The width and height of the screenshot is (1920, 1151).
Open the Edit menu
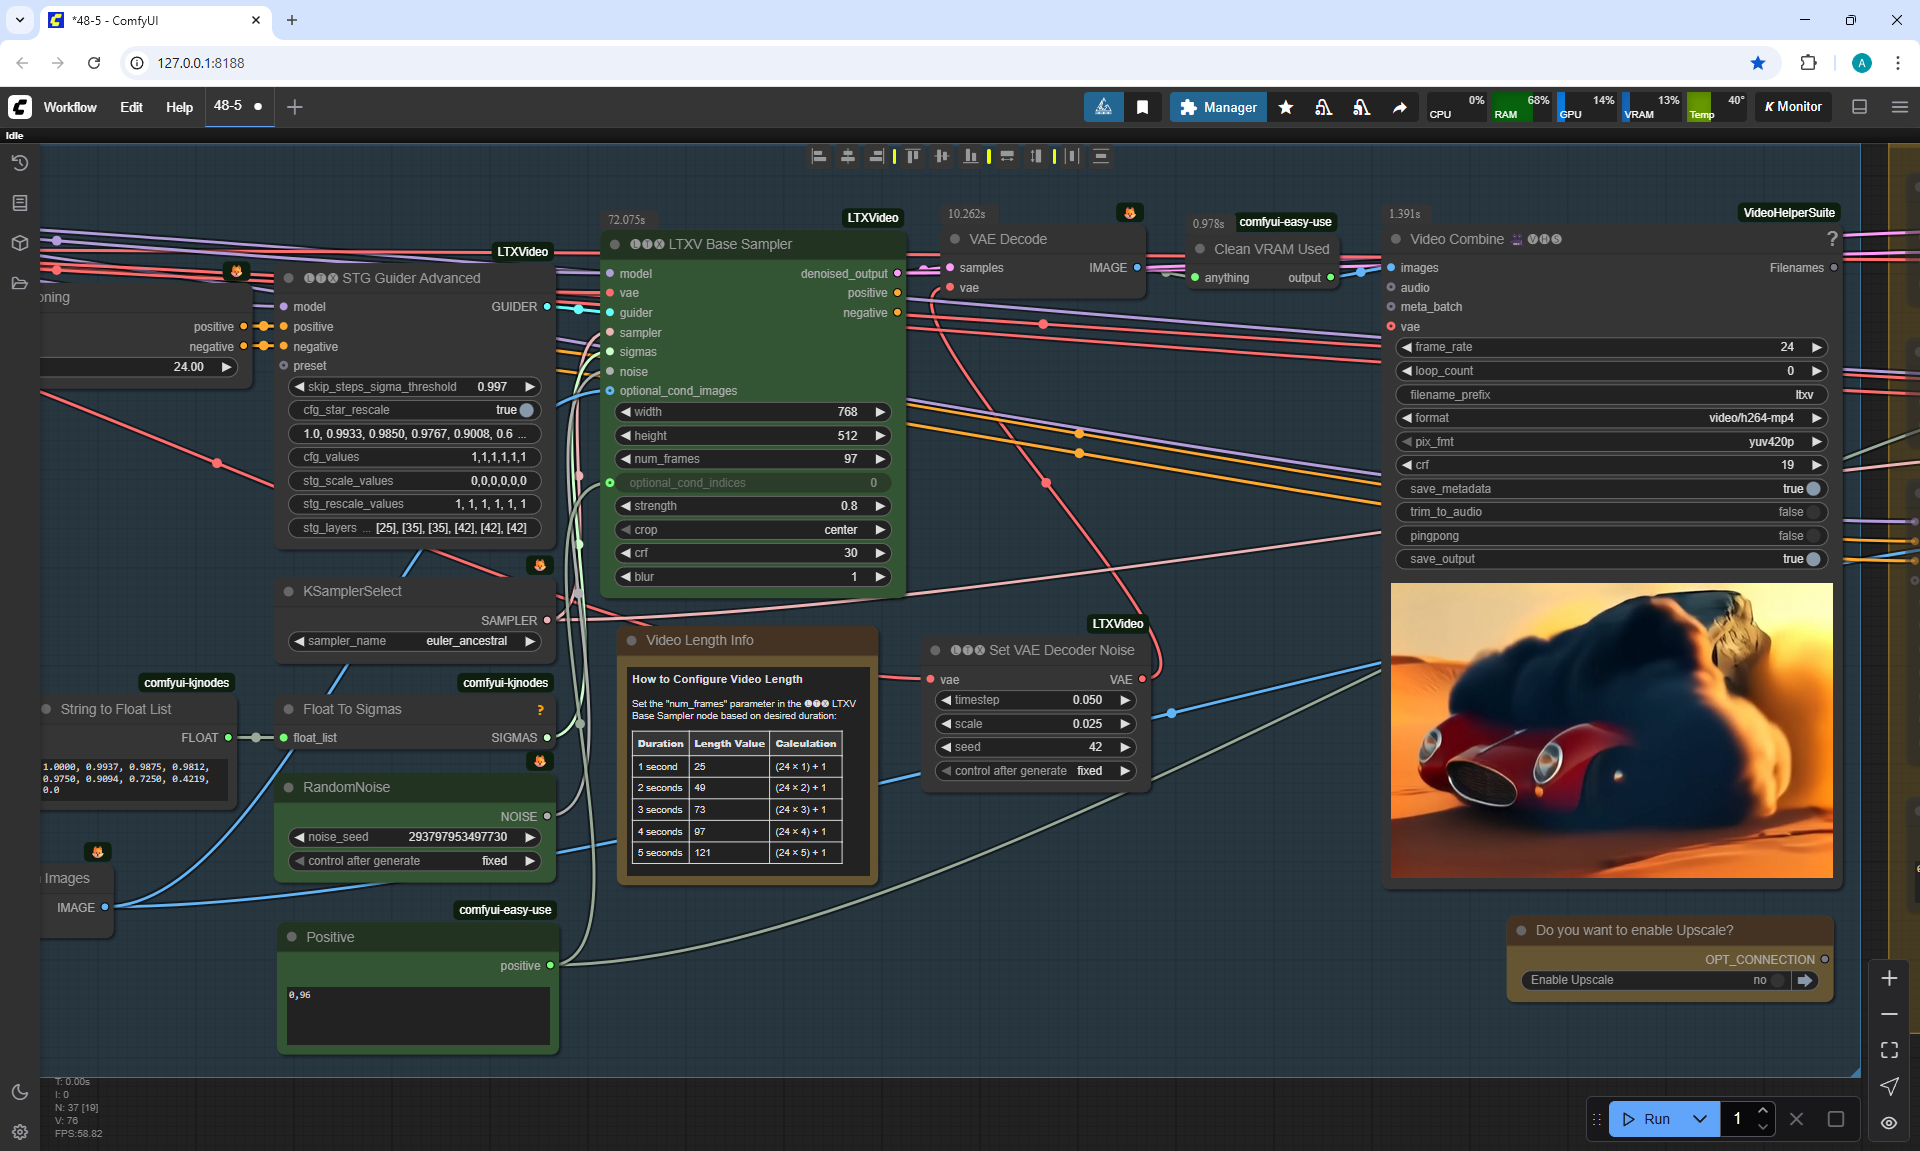pyautogui.click(x=131, y=107)
